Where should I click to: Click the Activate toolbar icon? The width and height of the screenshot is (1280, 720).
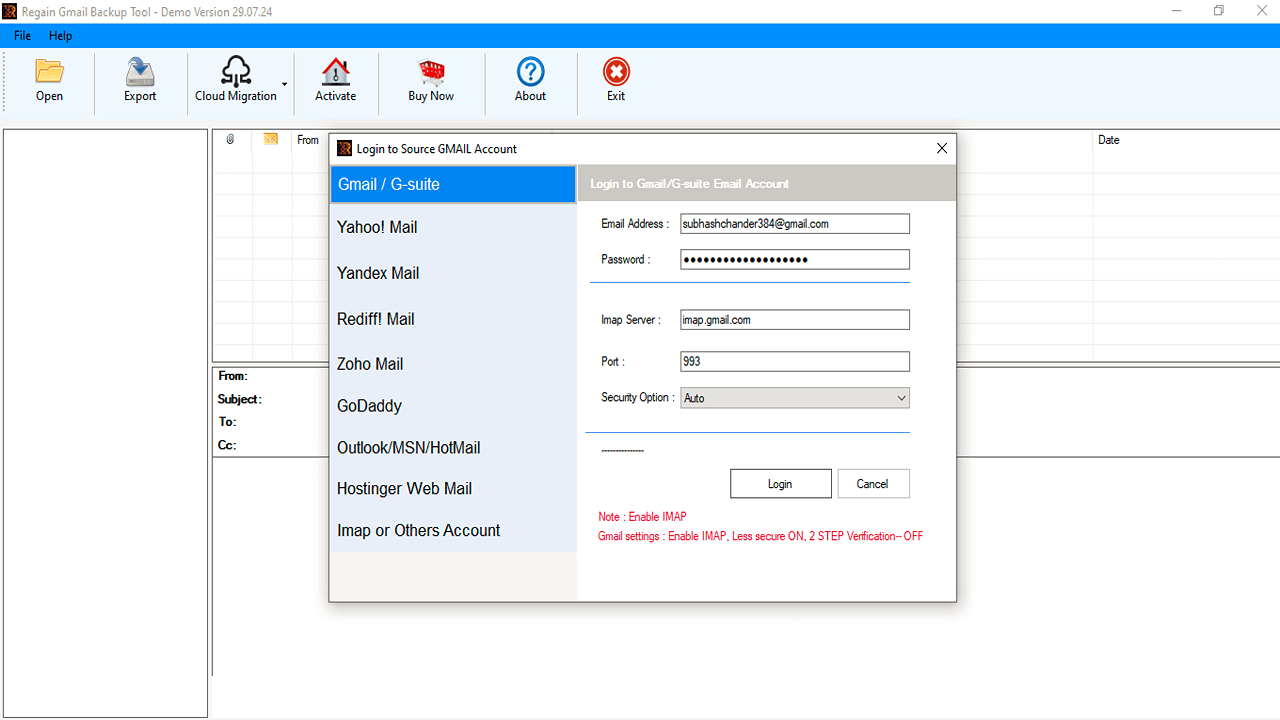tap(335, 80)
